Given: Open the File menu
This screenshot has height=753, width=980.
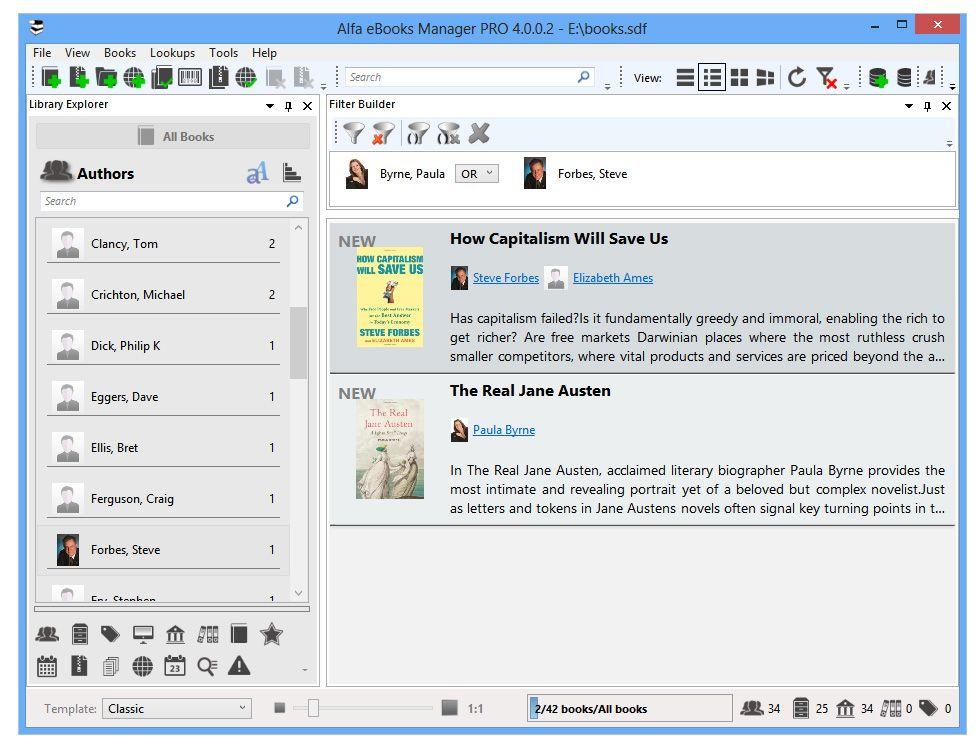Looking at the screenshot, I should (x=42, y=53).
